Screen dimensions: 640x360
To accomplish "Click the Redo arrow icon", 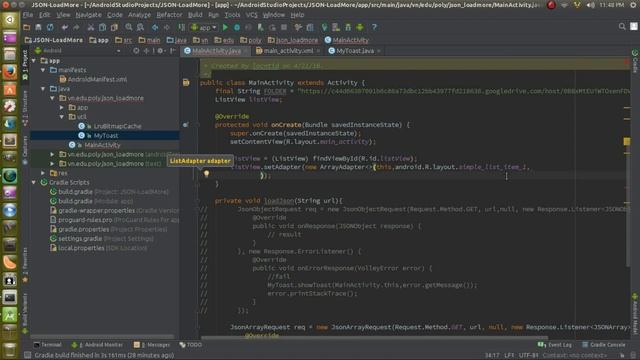I will pyautogui.click(x=76, y=27).
